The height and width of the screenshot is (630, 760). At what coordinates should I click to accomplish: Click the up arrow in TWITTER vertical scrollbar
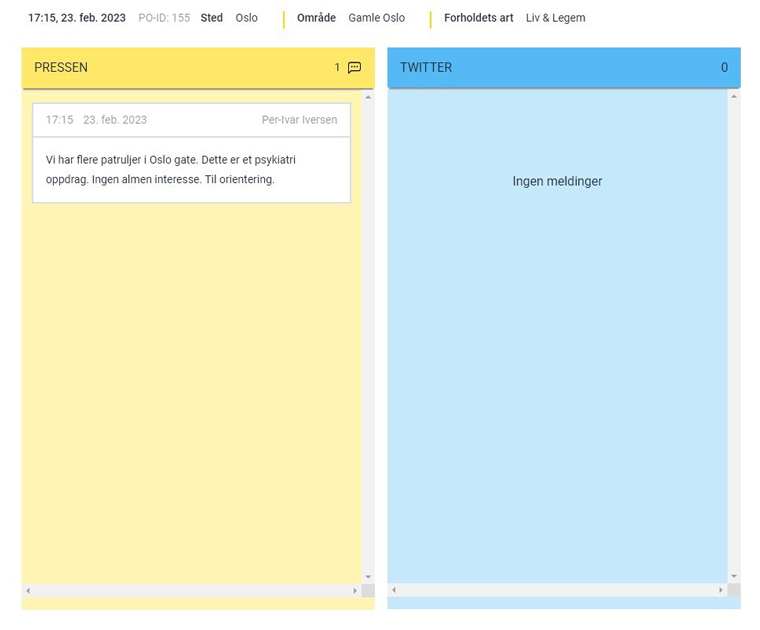coord(734,96)
